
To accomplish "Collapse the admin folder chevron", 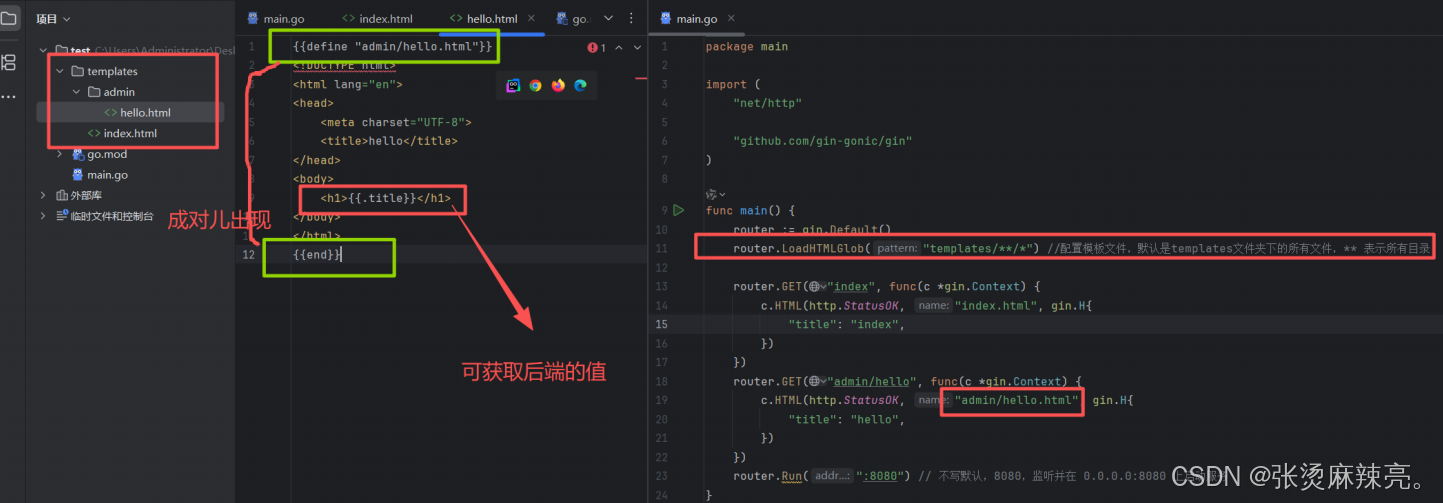I will (x=77, y=92).
